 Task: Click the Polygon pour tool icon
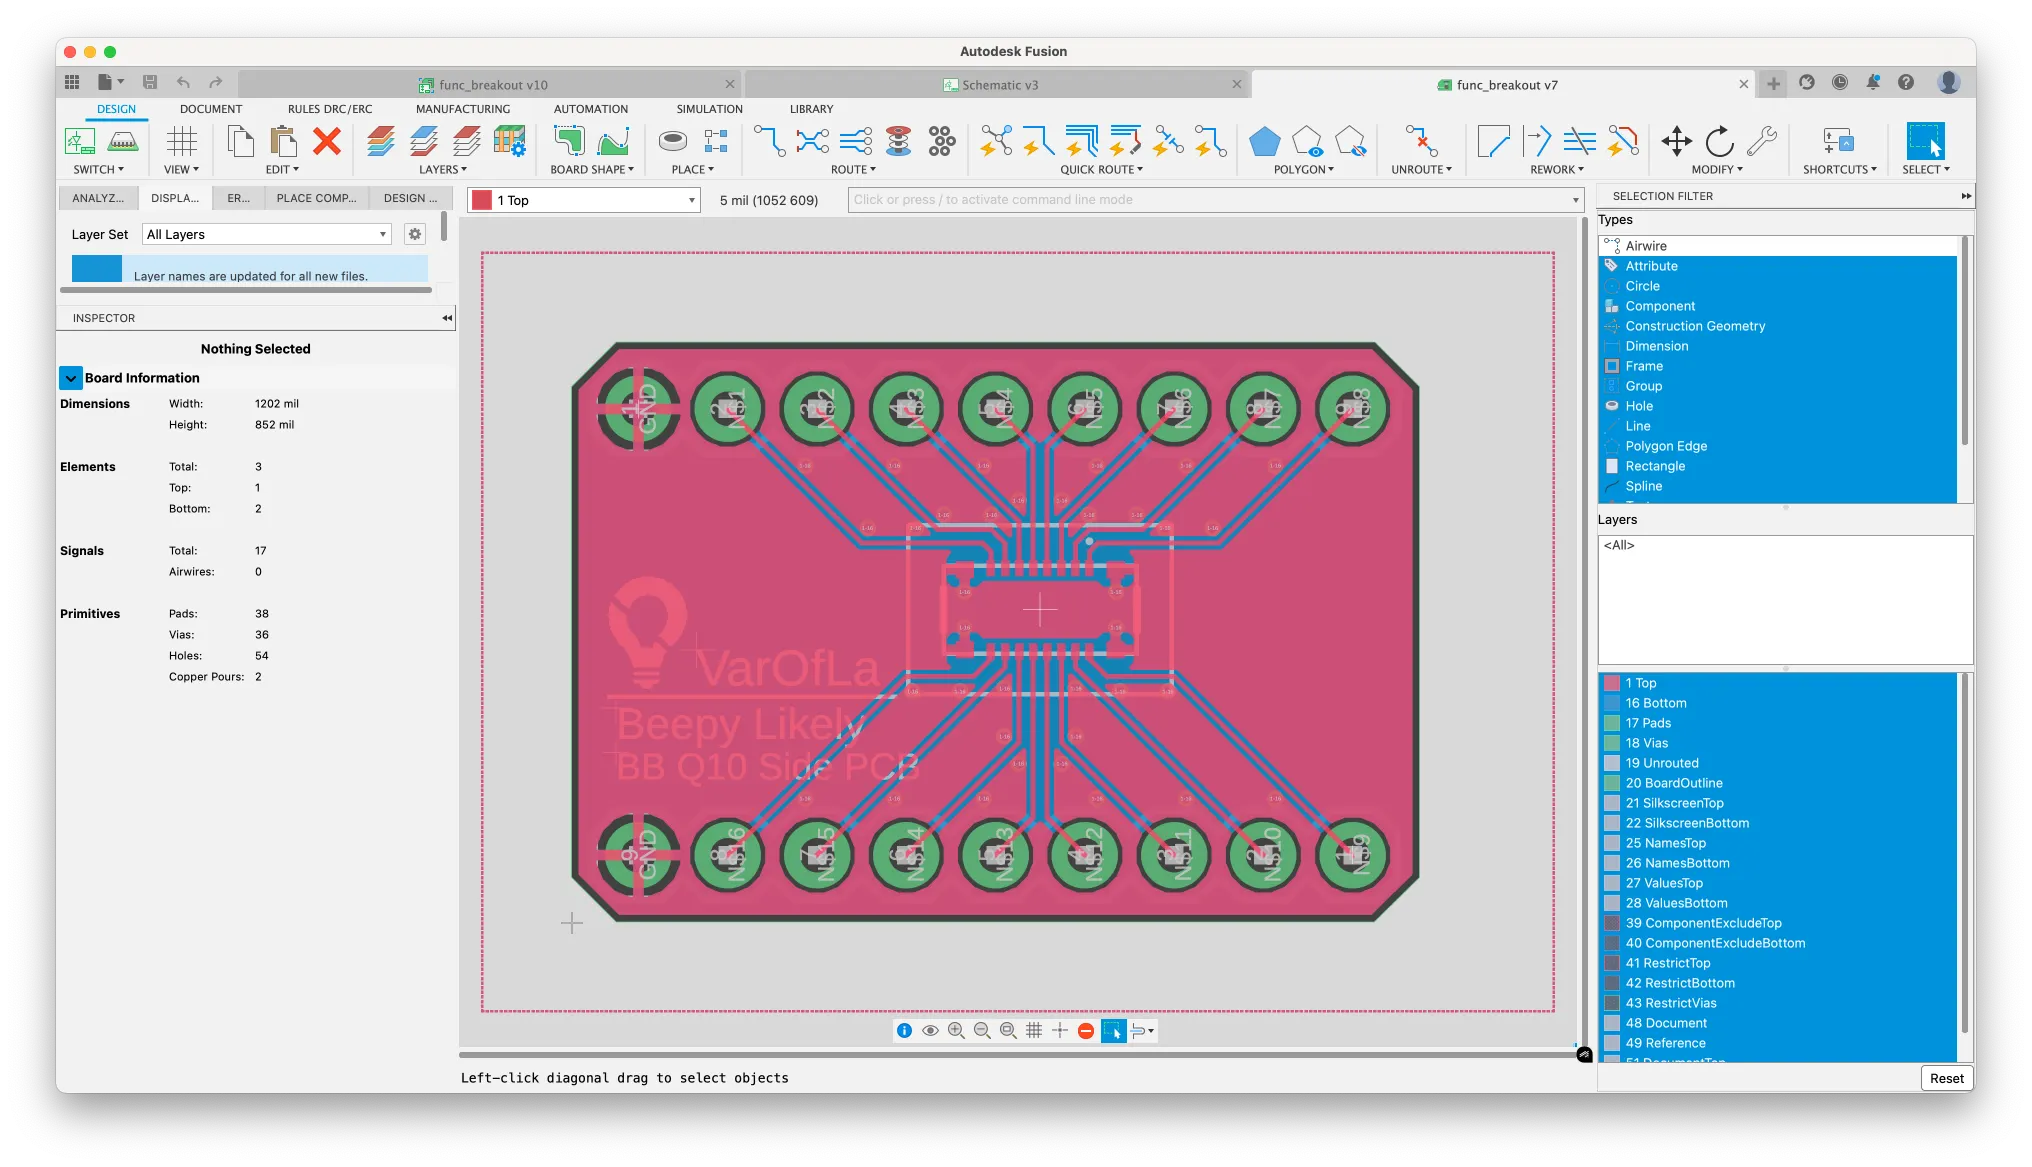[1264, 141]
